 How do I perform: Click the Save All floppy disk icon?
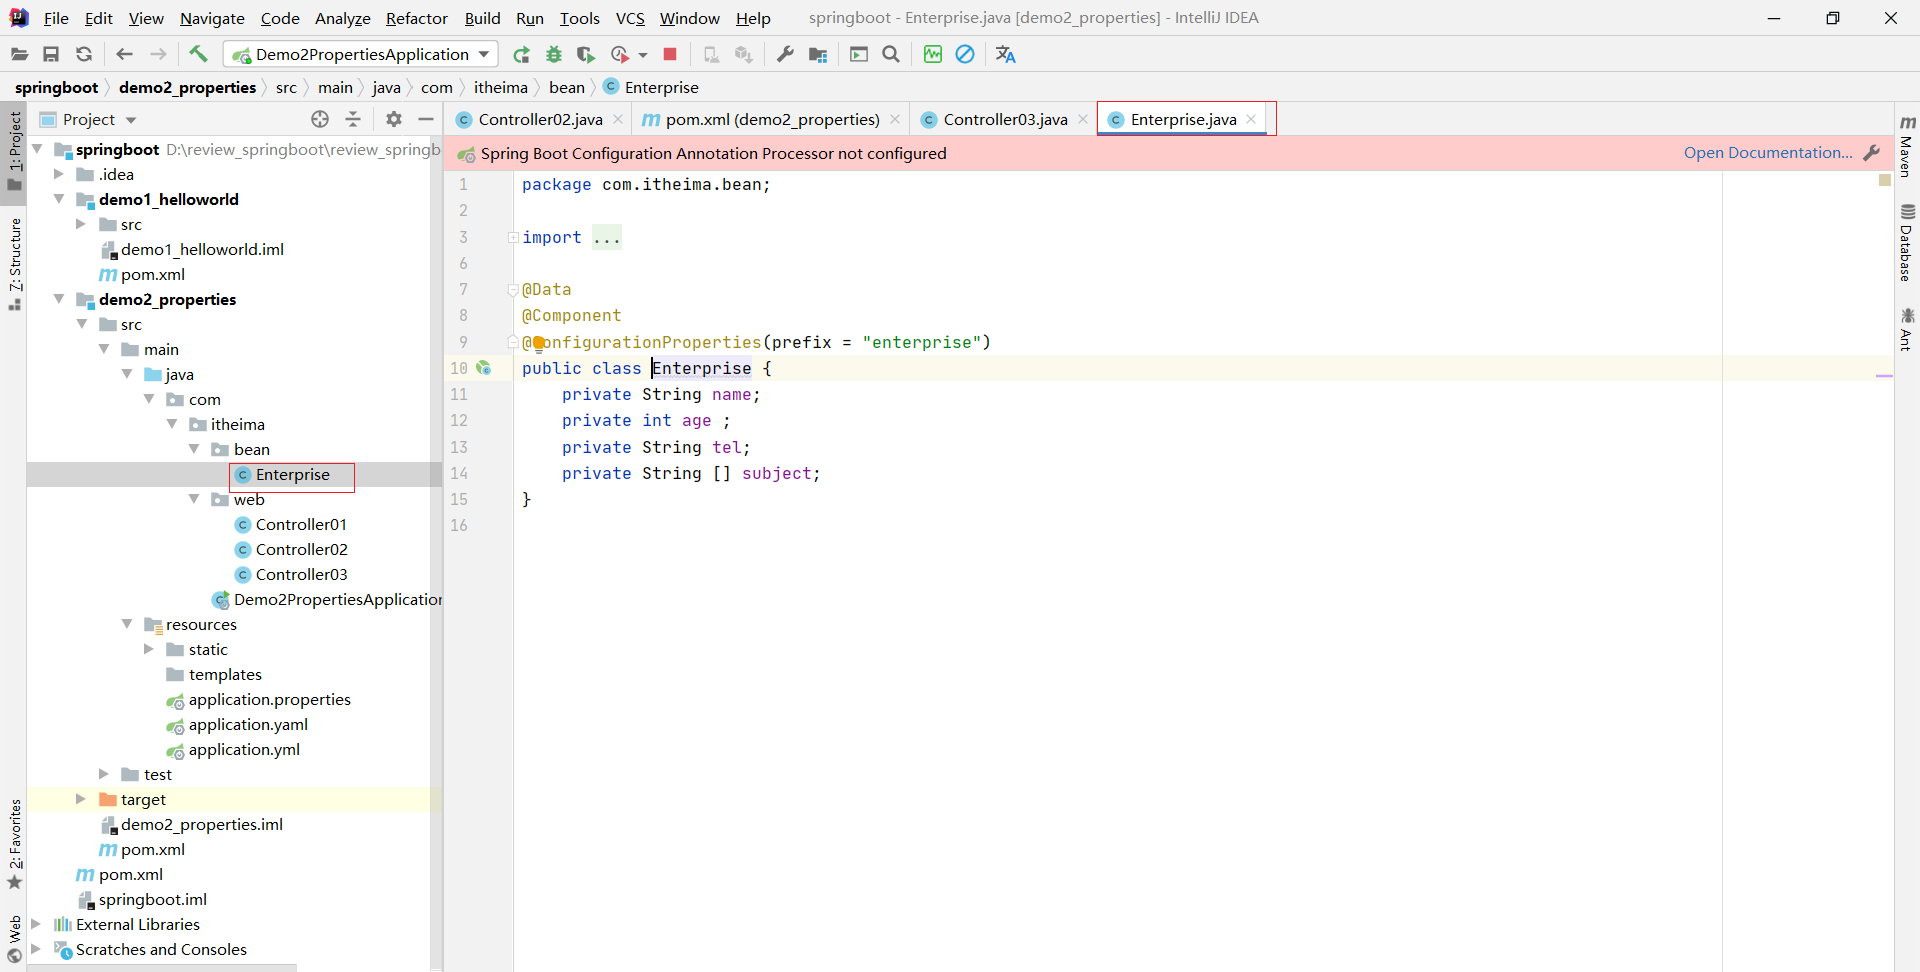tap(51, 54)
